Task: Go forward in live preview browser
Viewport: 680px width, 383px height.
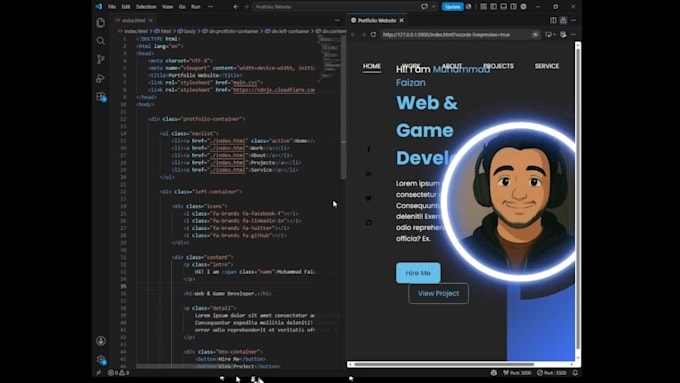Action: coord(363,35)
